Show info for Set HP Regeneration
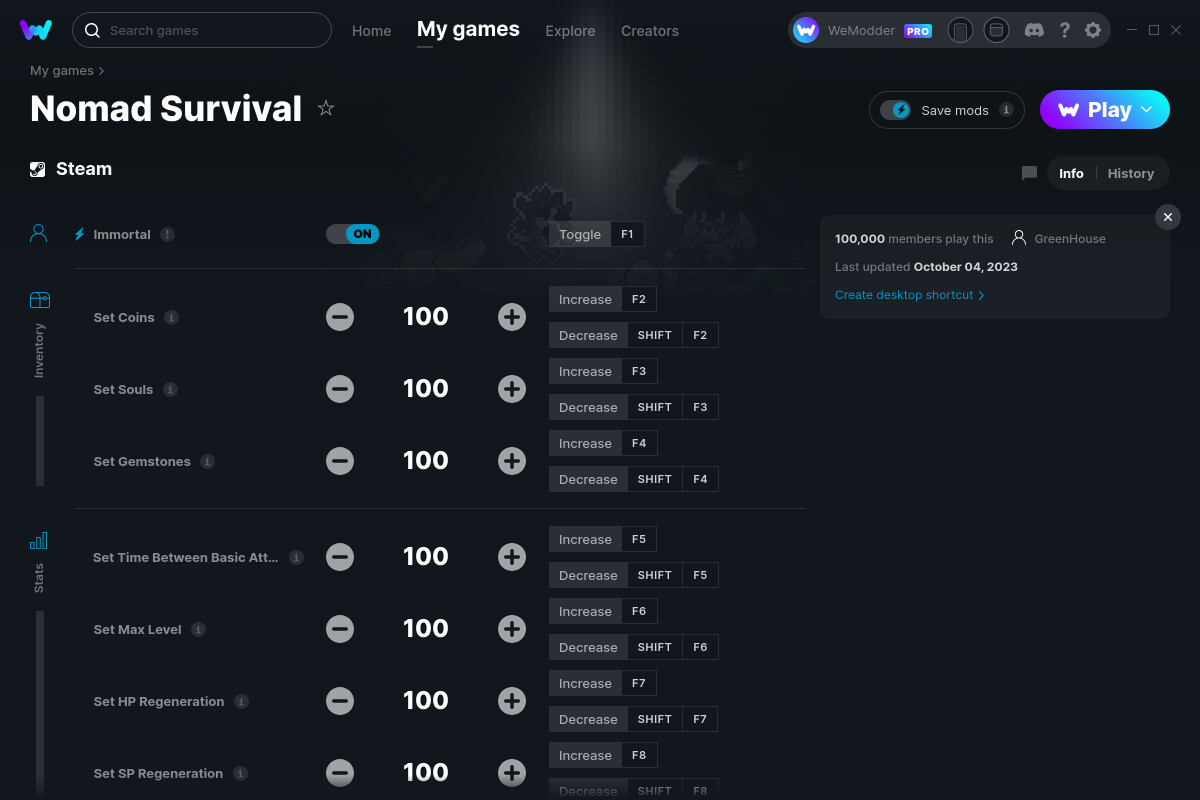1200x800 pixels. (241, 701)
